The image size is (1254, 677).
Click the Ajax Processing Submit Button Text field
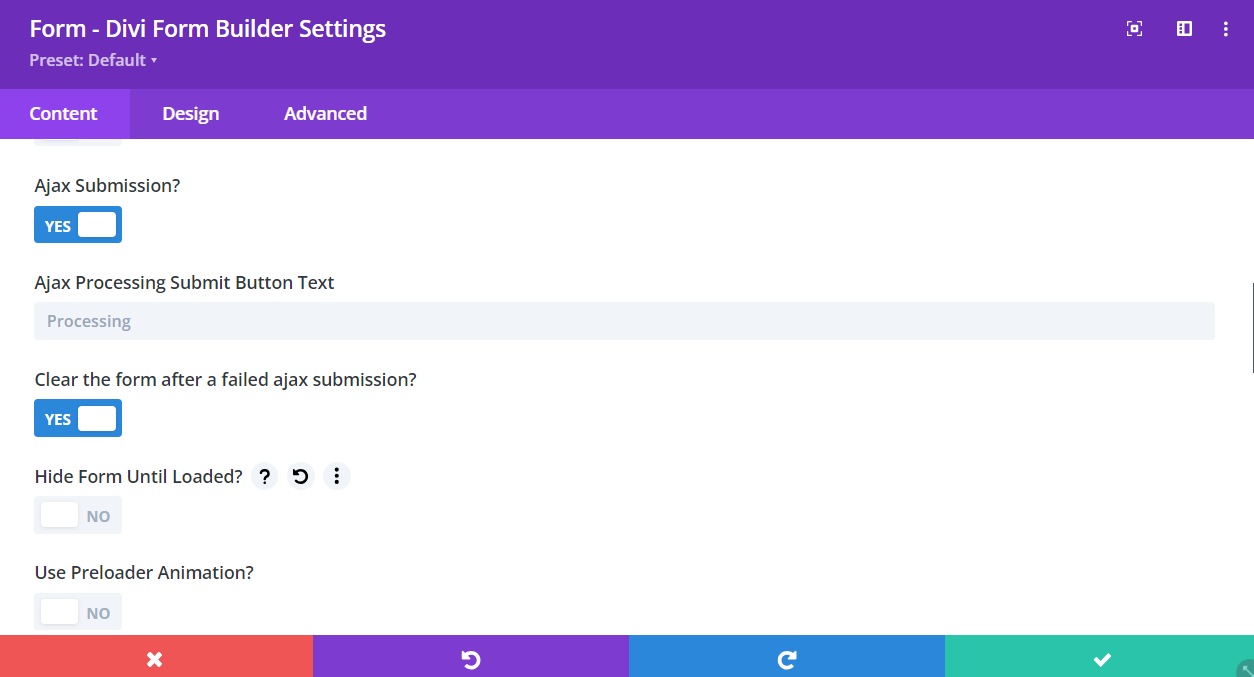(626, 320)
